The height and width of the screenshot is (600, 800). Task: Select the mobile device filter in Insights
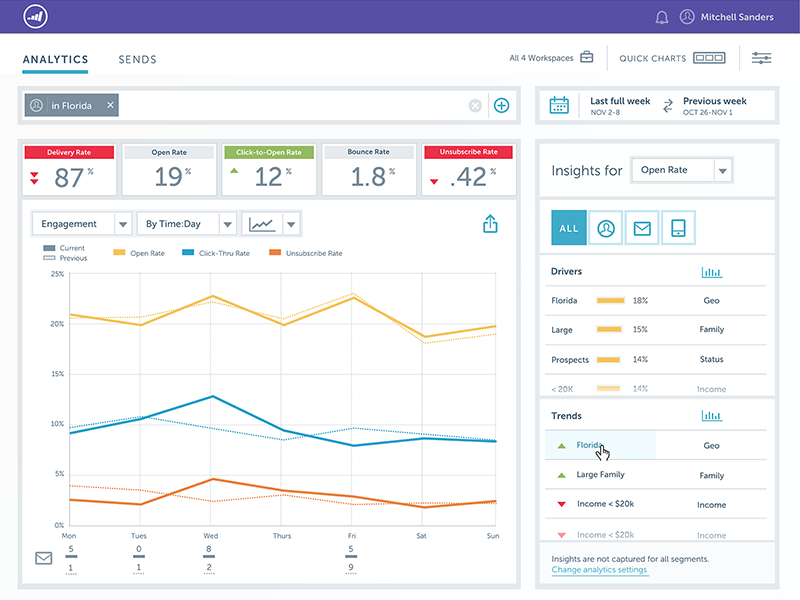(677, 227)
